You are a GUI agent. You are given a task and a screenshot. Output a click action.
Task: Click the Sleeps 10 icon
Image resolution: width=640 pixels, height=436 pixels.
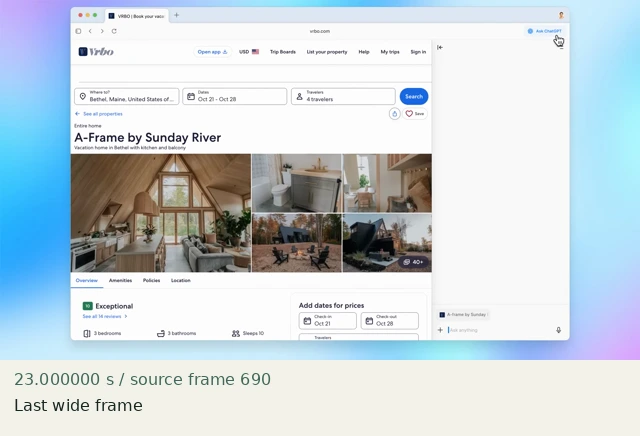pos(236,334)
